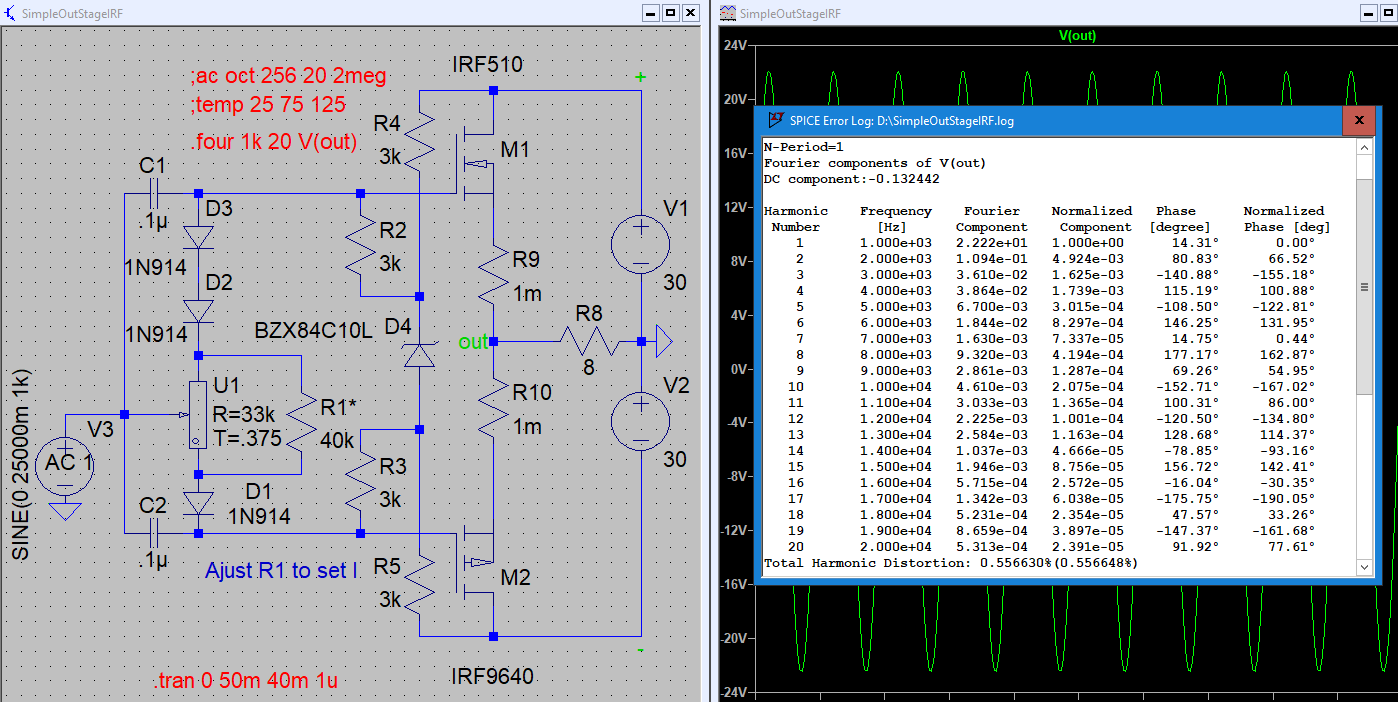
Task: Maximize the schematic window
Action: coord(670,13)
